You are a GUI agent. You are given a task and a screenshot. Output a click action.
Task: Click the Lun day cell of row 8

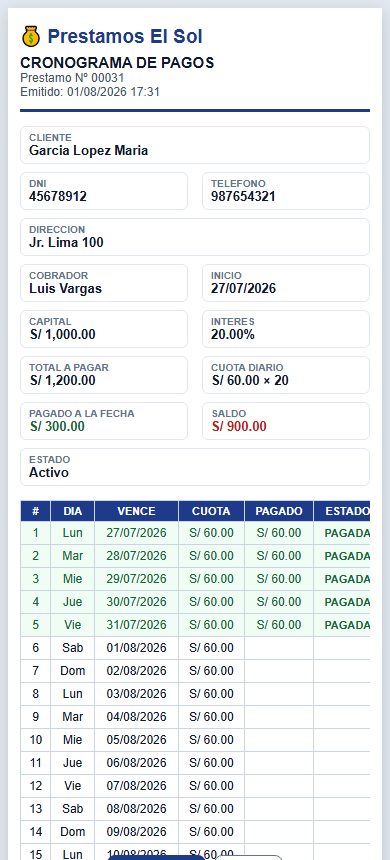click(72, 694)
